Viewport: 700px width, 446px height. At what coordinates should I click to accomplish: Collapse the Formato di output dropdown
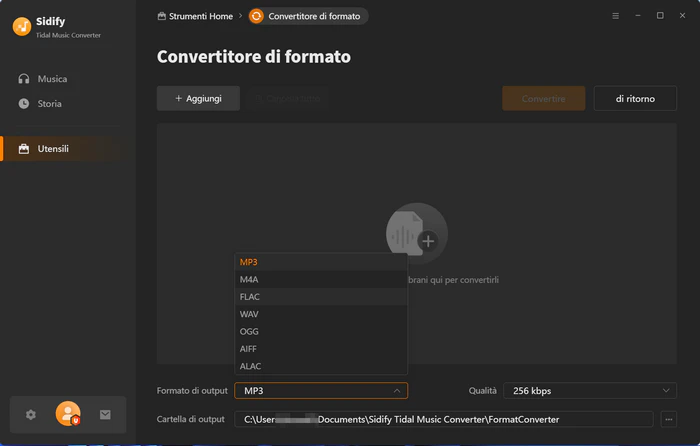321,391
